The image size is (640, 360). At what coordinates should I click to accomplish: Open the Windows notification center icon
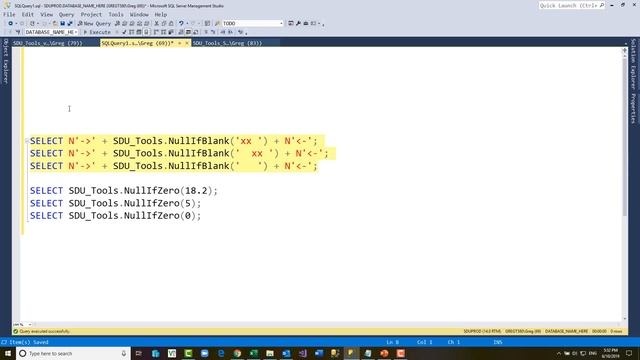(629, 353)
